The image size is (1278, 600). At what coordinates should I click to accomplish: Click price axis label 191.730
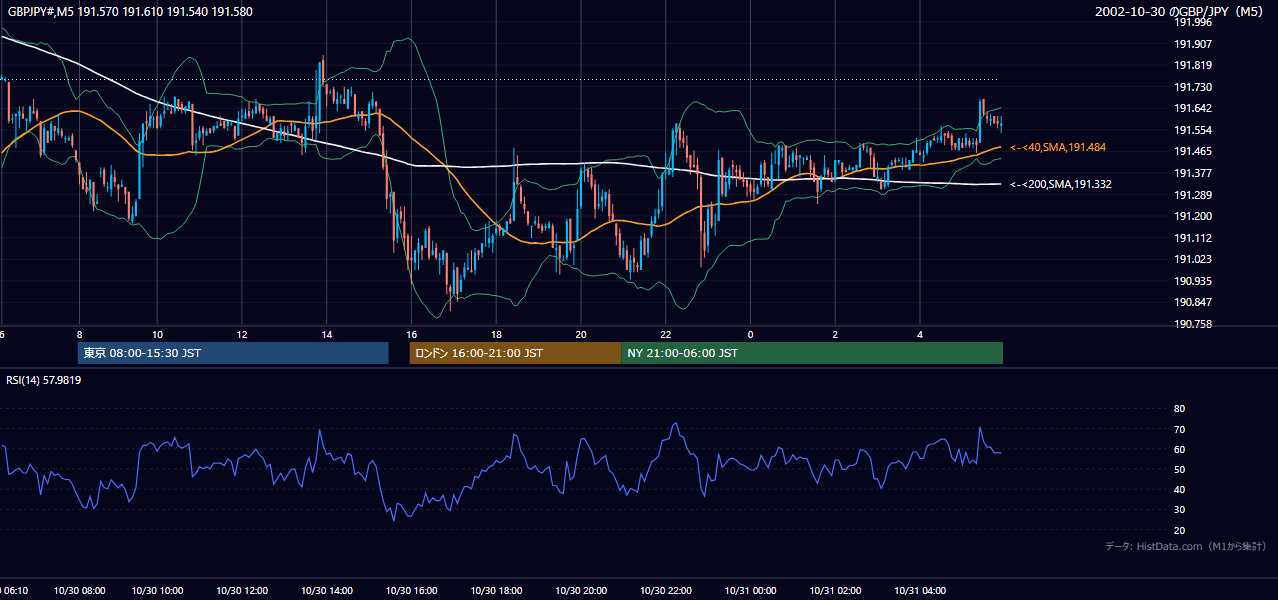pyautogui.click(x=1192, y=88)
